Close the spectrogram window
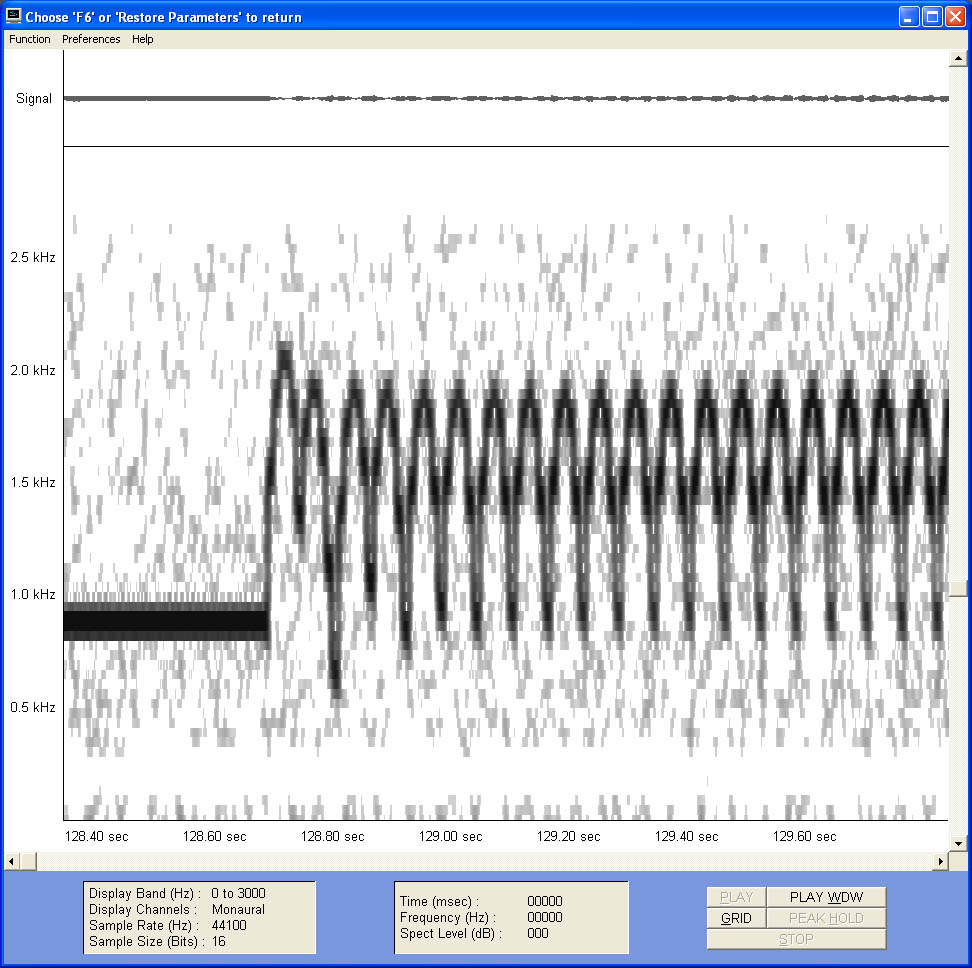The width and height of the screenshot is (972, 968). [x=955, y=17]
